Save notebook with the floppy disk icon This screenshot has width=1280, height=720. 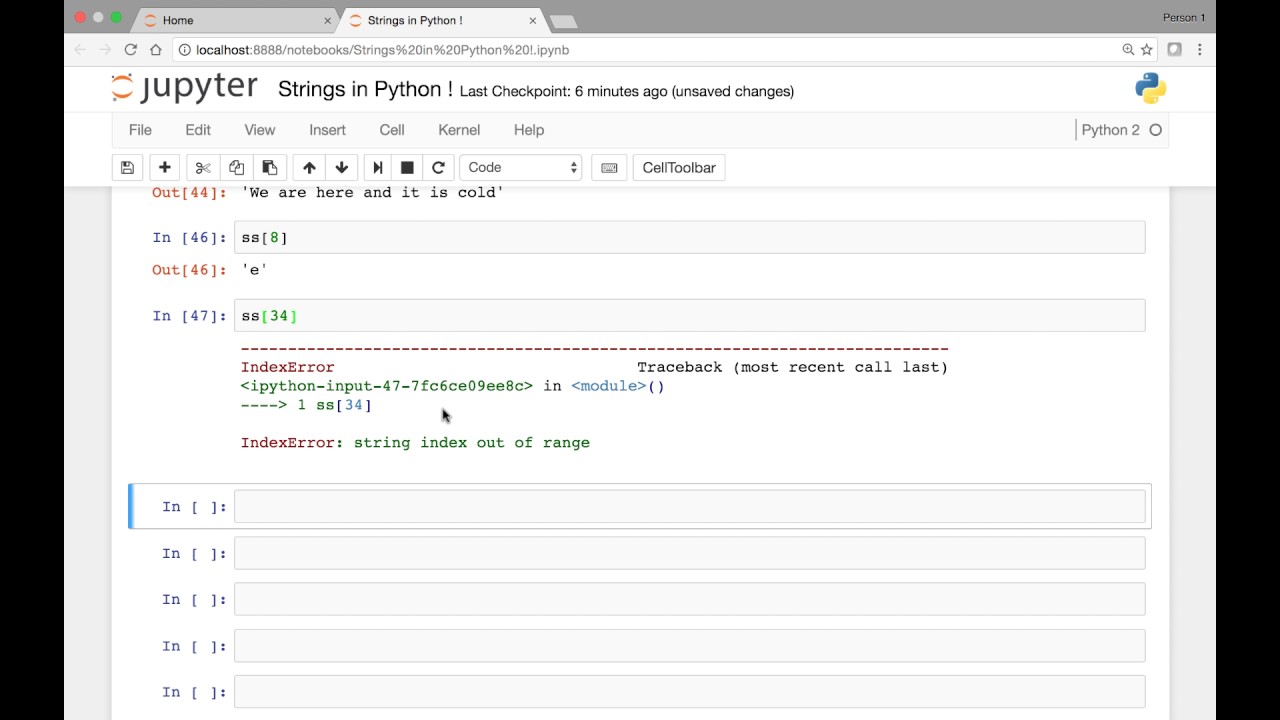(127, 168)
